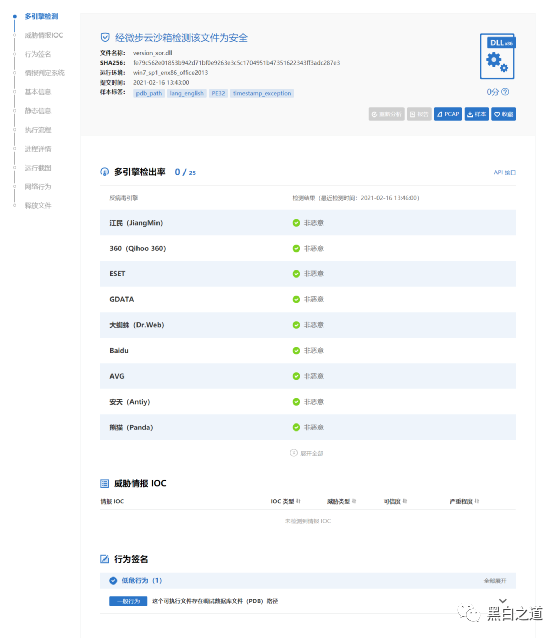560x638 pixels.
Task: Click the 行为签名 section edit icon
Action: [x=105, y=559]
